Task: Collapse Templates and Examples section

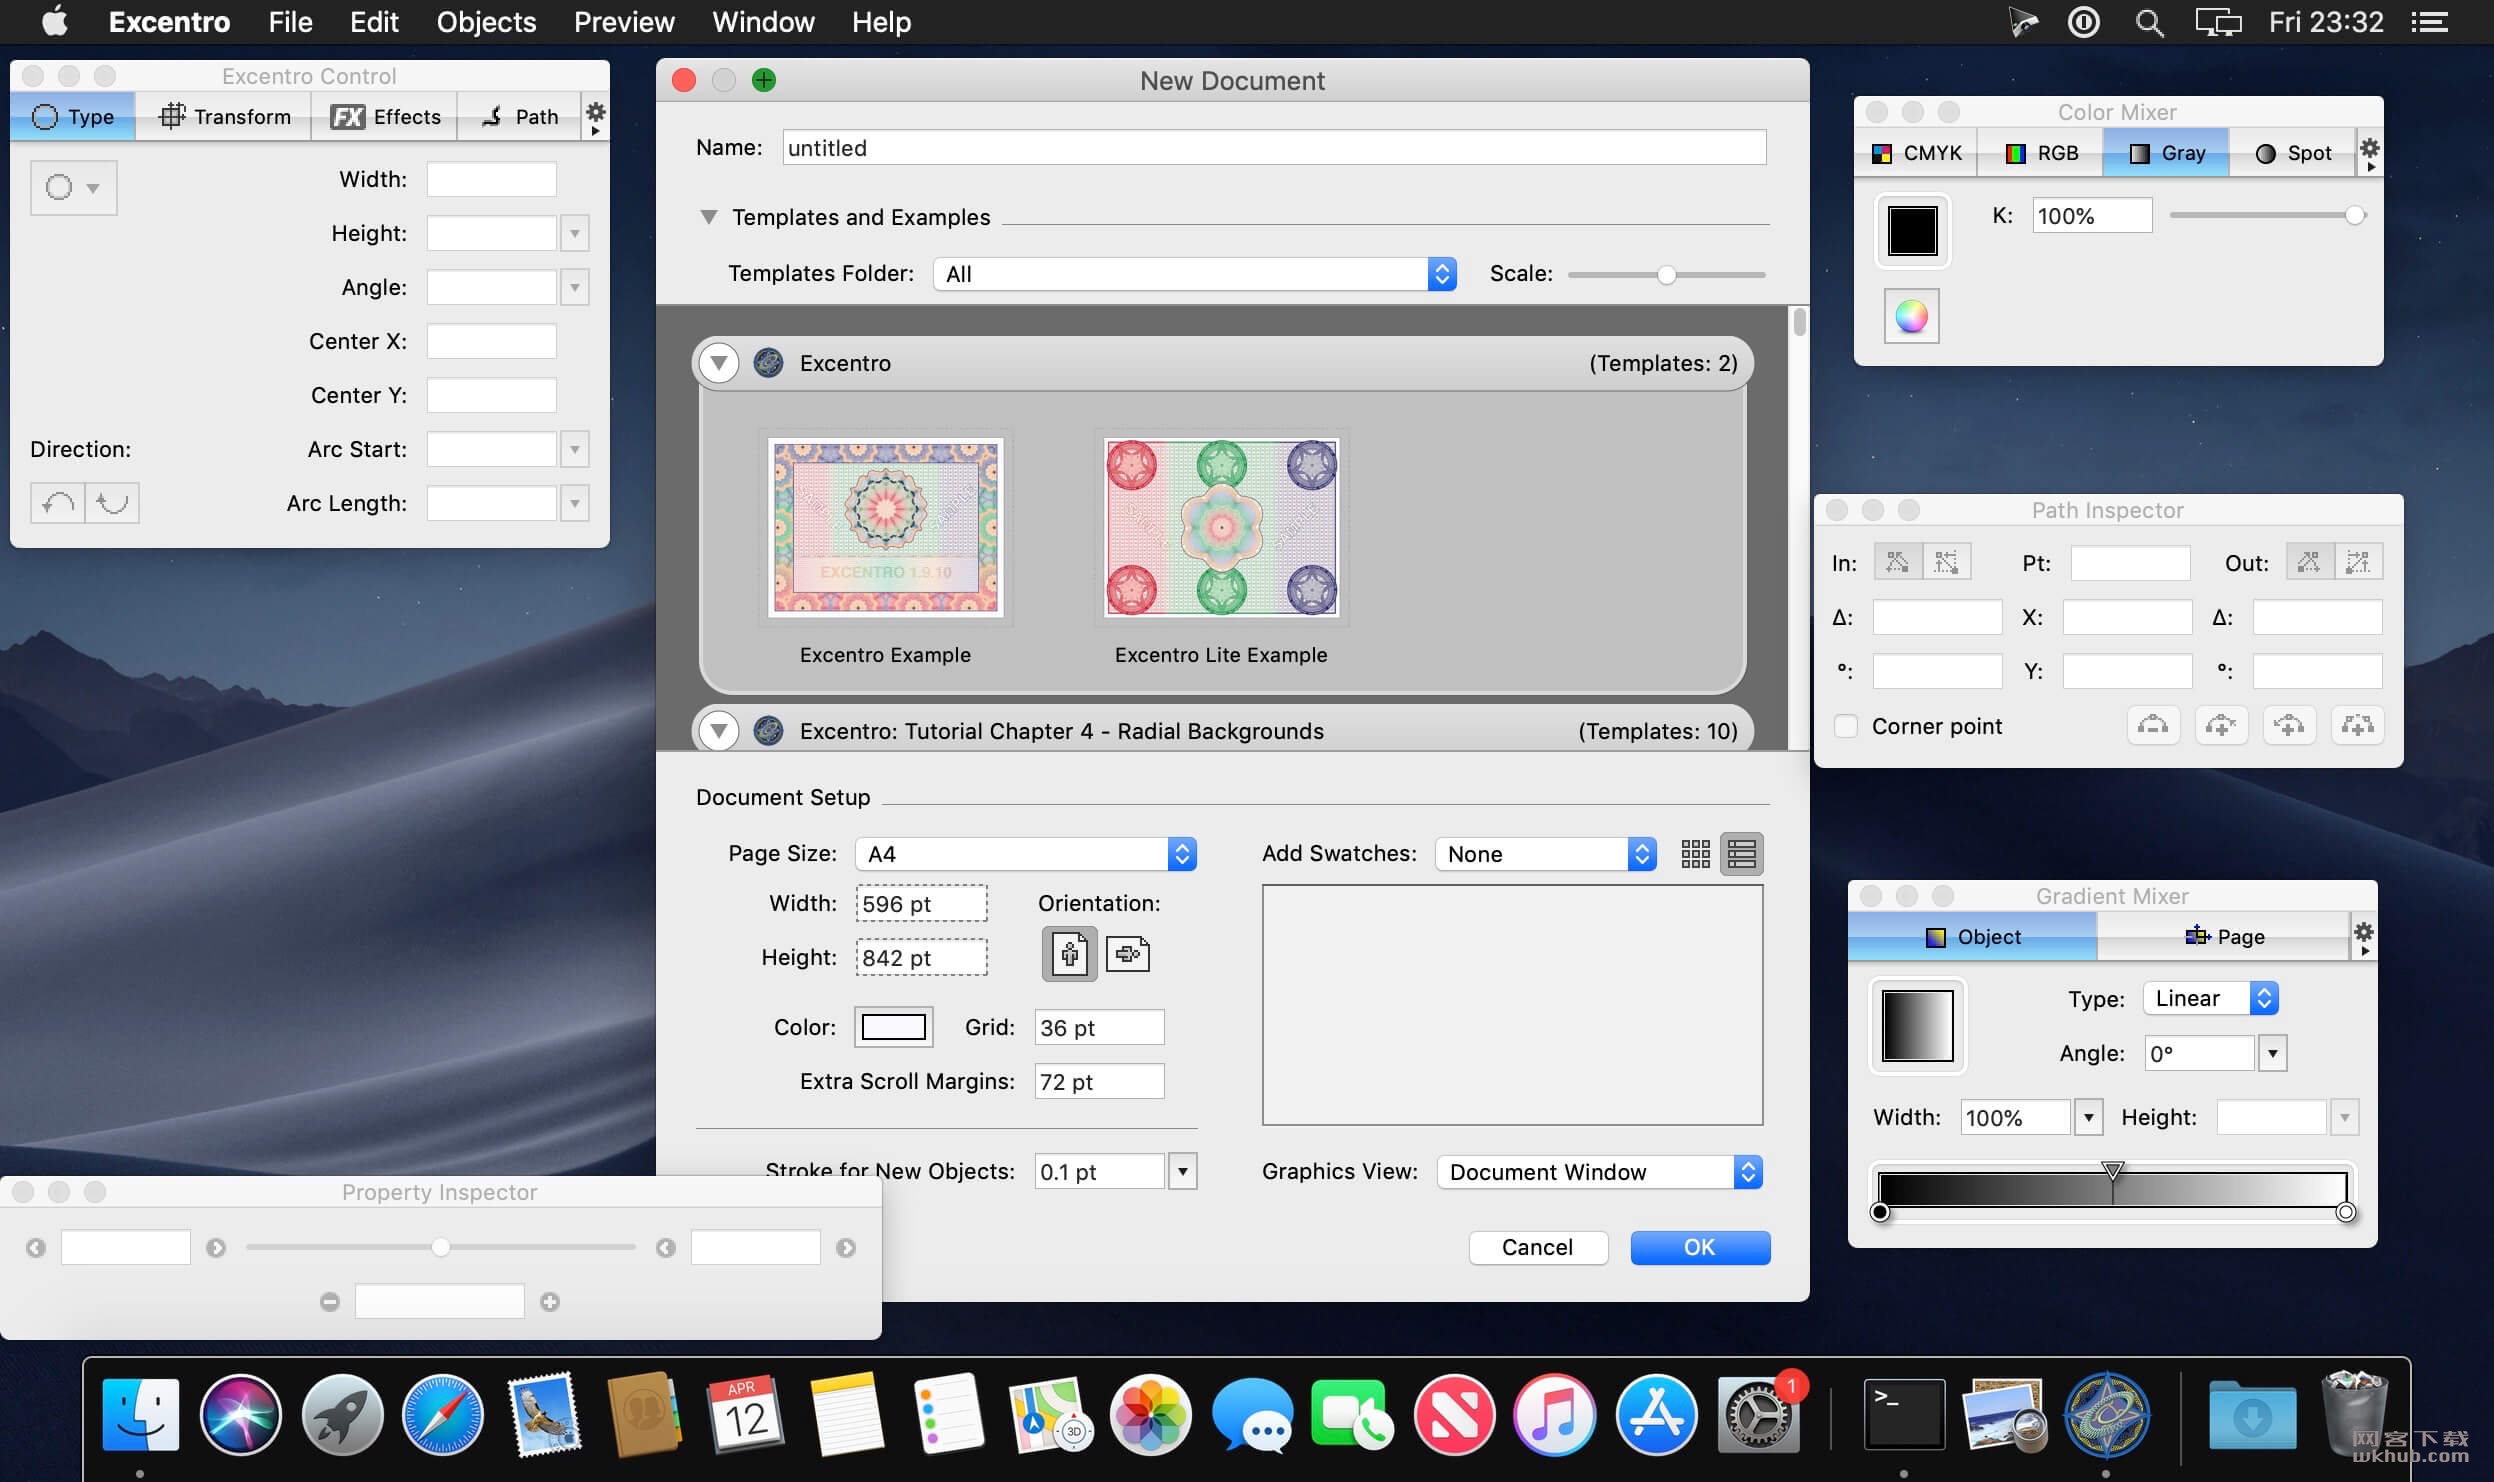Action: [x=708, y=217]
